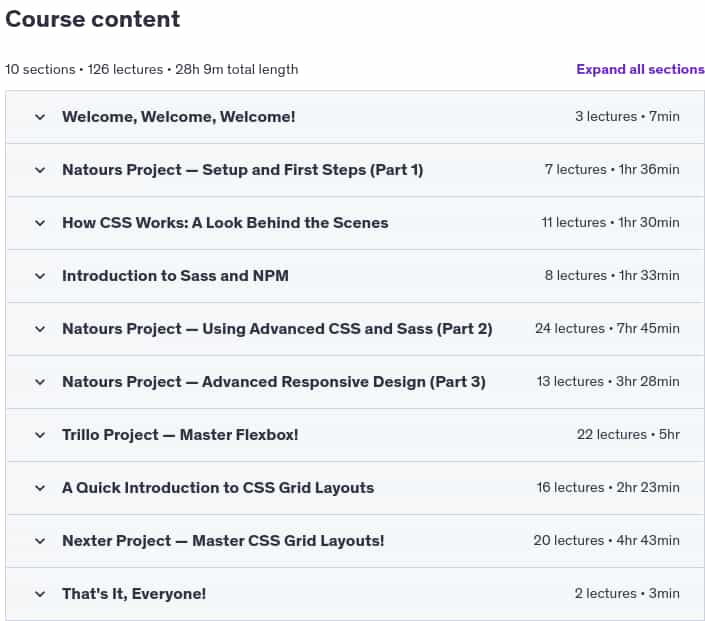Image resolution: width=705 pixels, height=621 pixels.
Task: Expand chevron for Natours Project Part 1
Action: [40, 170]
